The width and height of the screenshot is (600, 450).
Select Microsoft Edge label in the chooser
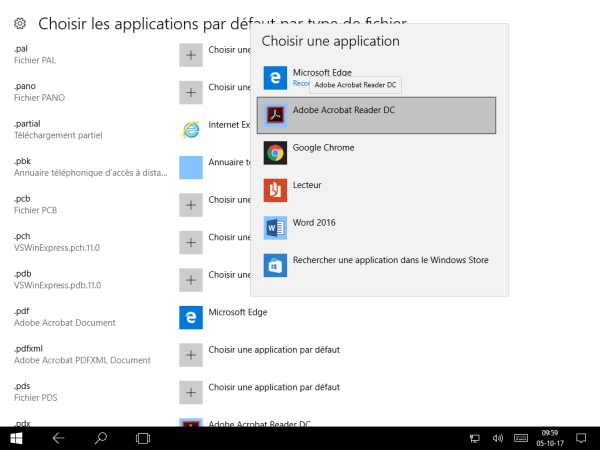click(322, 72)
